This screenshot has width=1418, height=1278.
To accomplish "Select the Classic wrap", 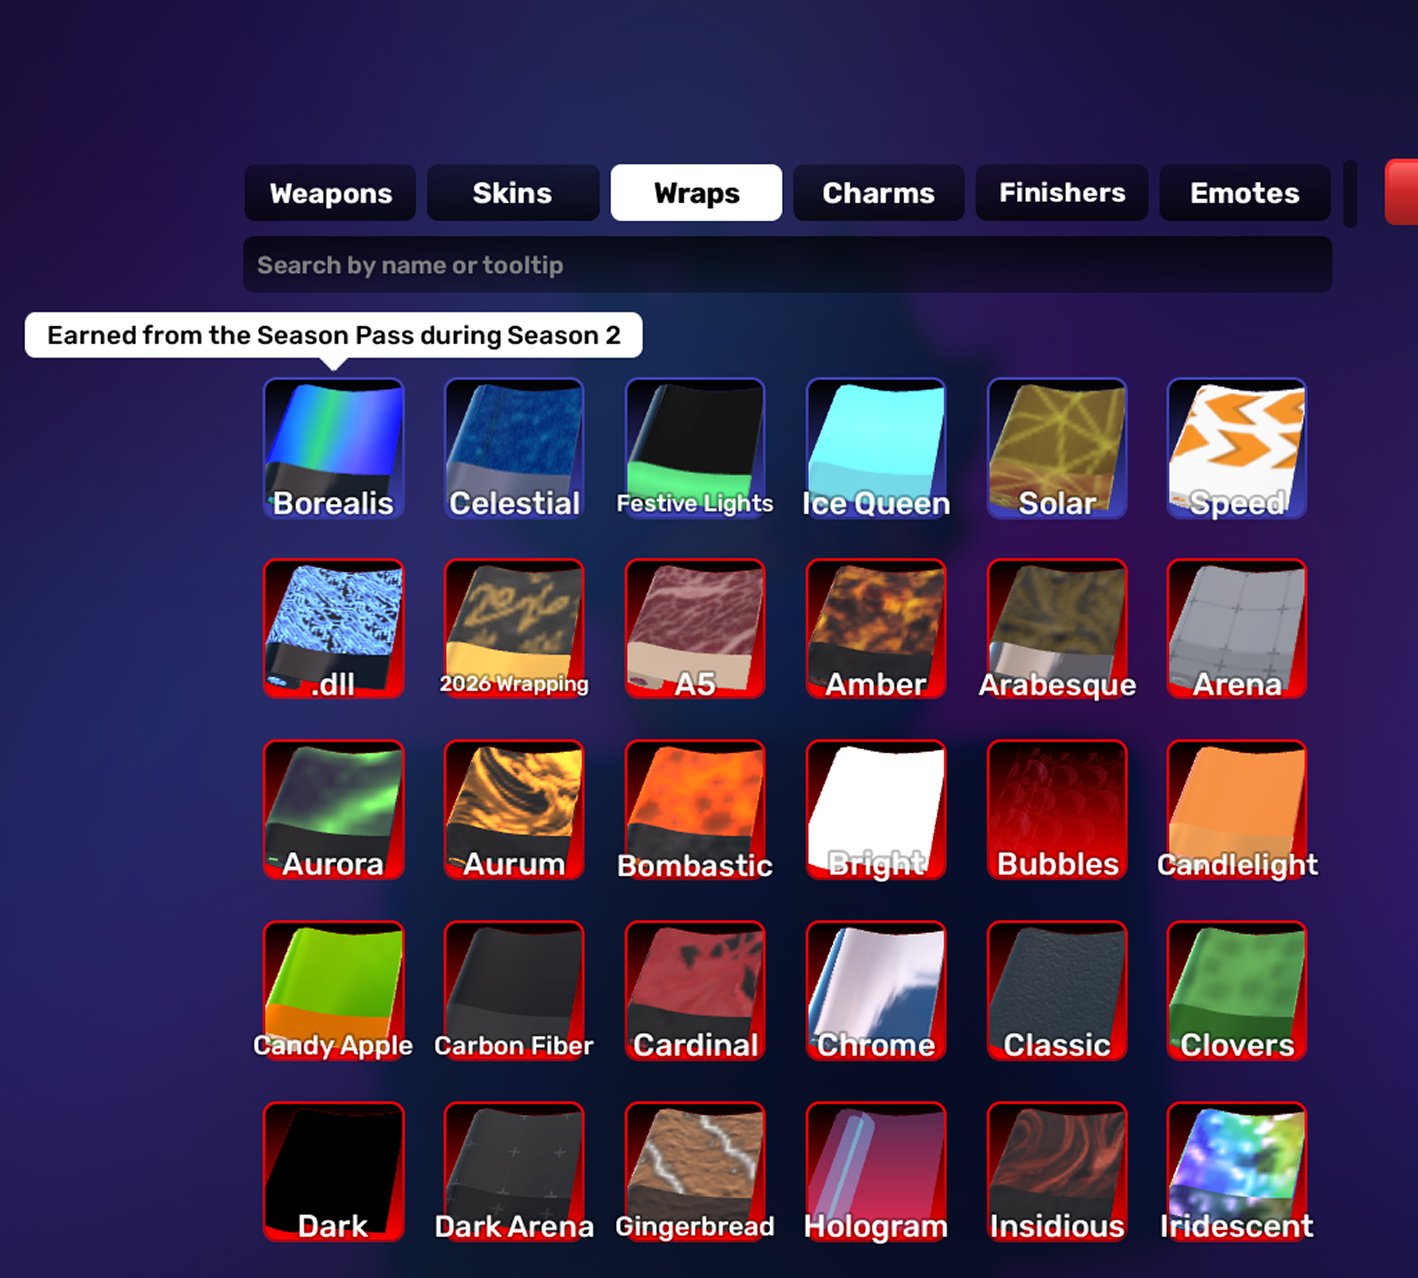I will (1057, 991).
